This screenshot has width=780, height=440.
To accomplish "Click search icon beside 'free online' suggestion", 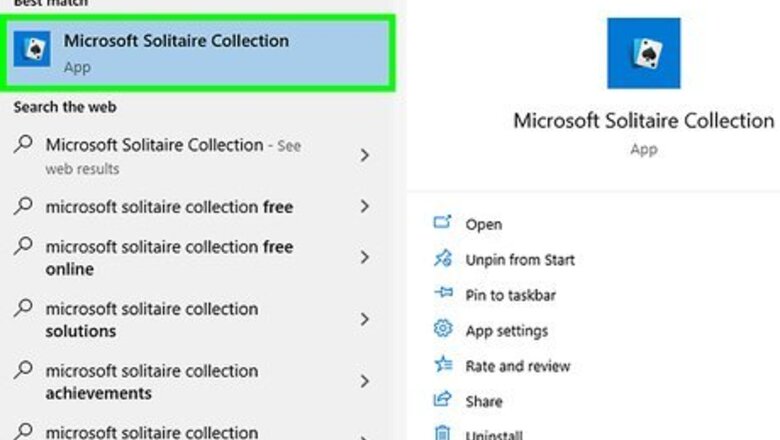I will pos(23,246).
